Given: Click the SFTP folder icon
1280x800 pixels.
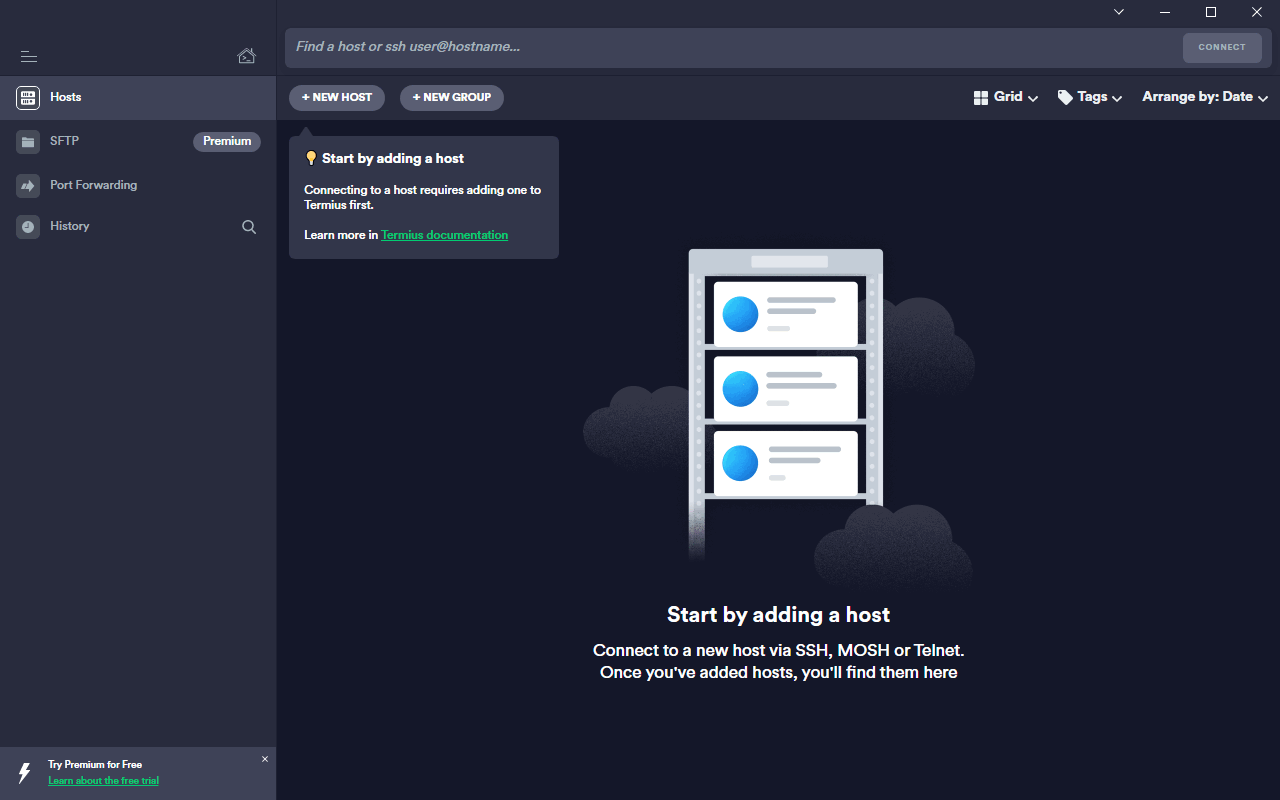Looking at the screenshot, I should (x=28, y=142).
